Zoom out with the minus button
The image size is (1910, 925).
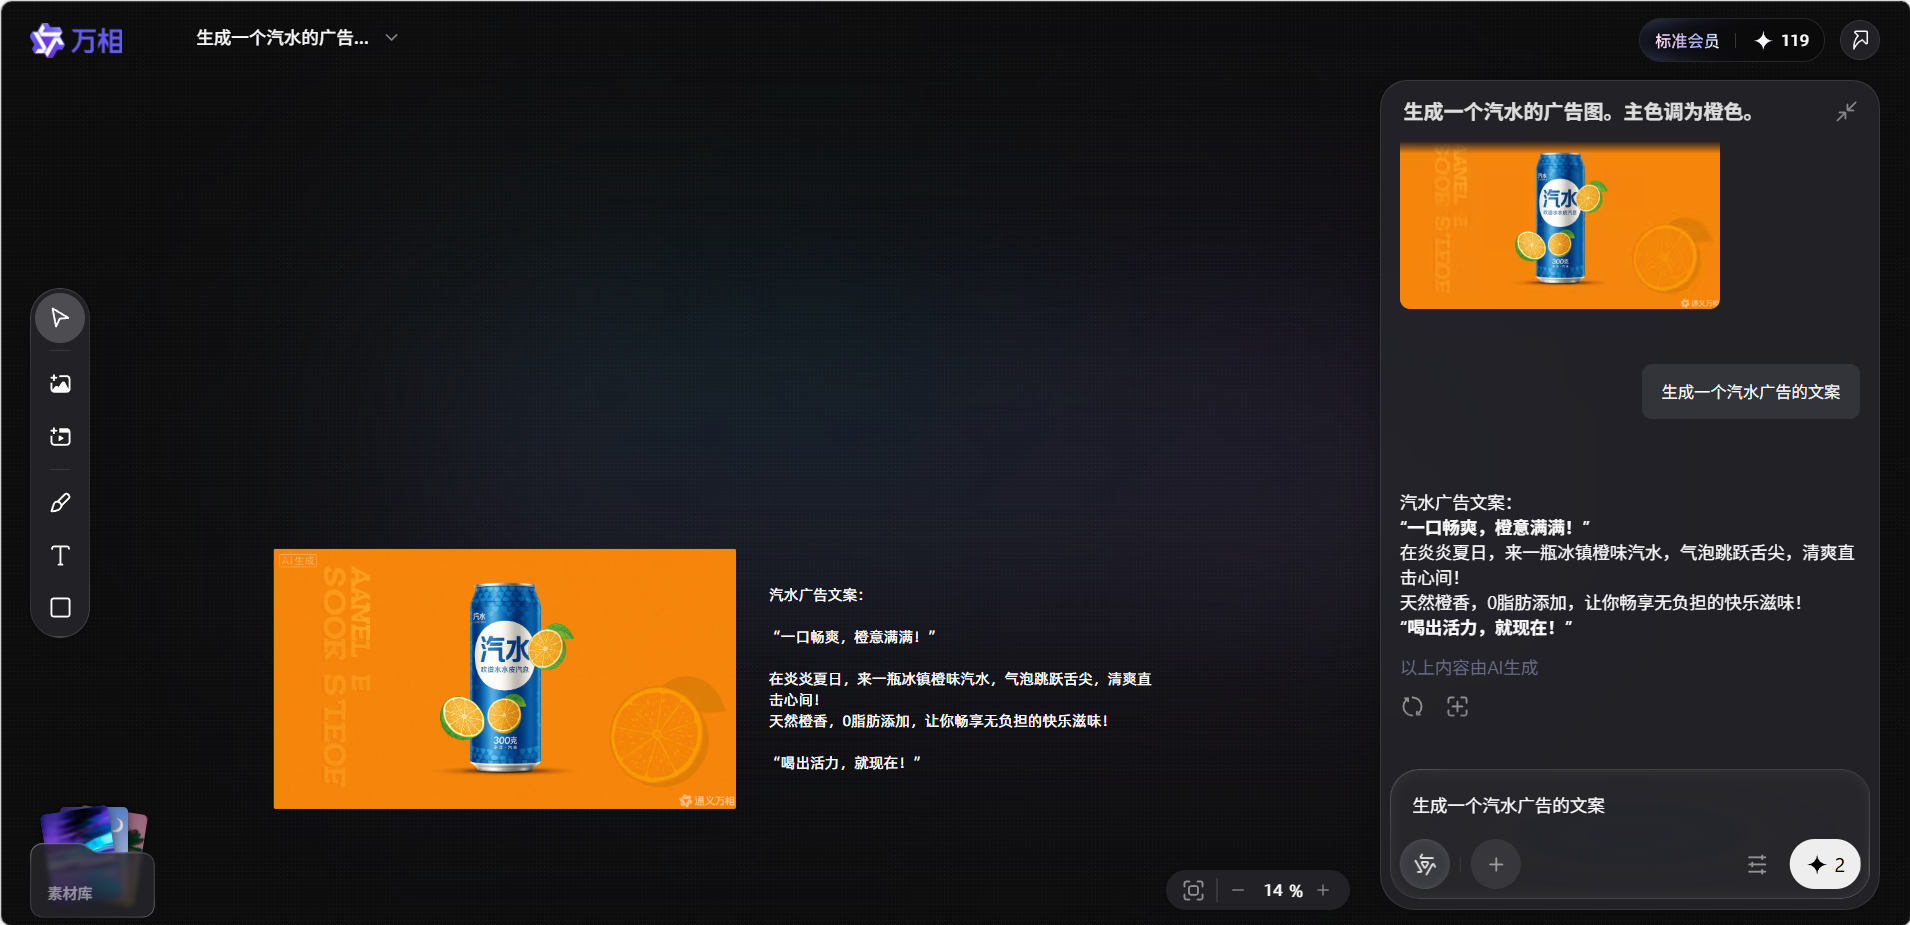pyautogui.click(x=1238, y=890)
